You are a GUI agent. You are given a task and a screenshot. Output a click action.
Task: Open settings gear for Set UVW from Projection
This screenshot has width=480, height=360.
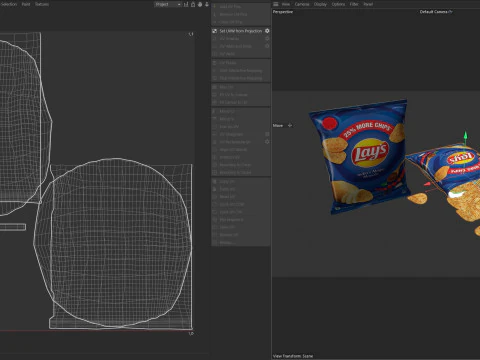pyautogui.click(x=267, y=31)
